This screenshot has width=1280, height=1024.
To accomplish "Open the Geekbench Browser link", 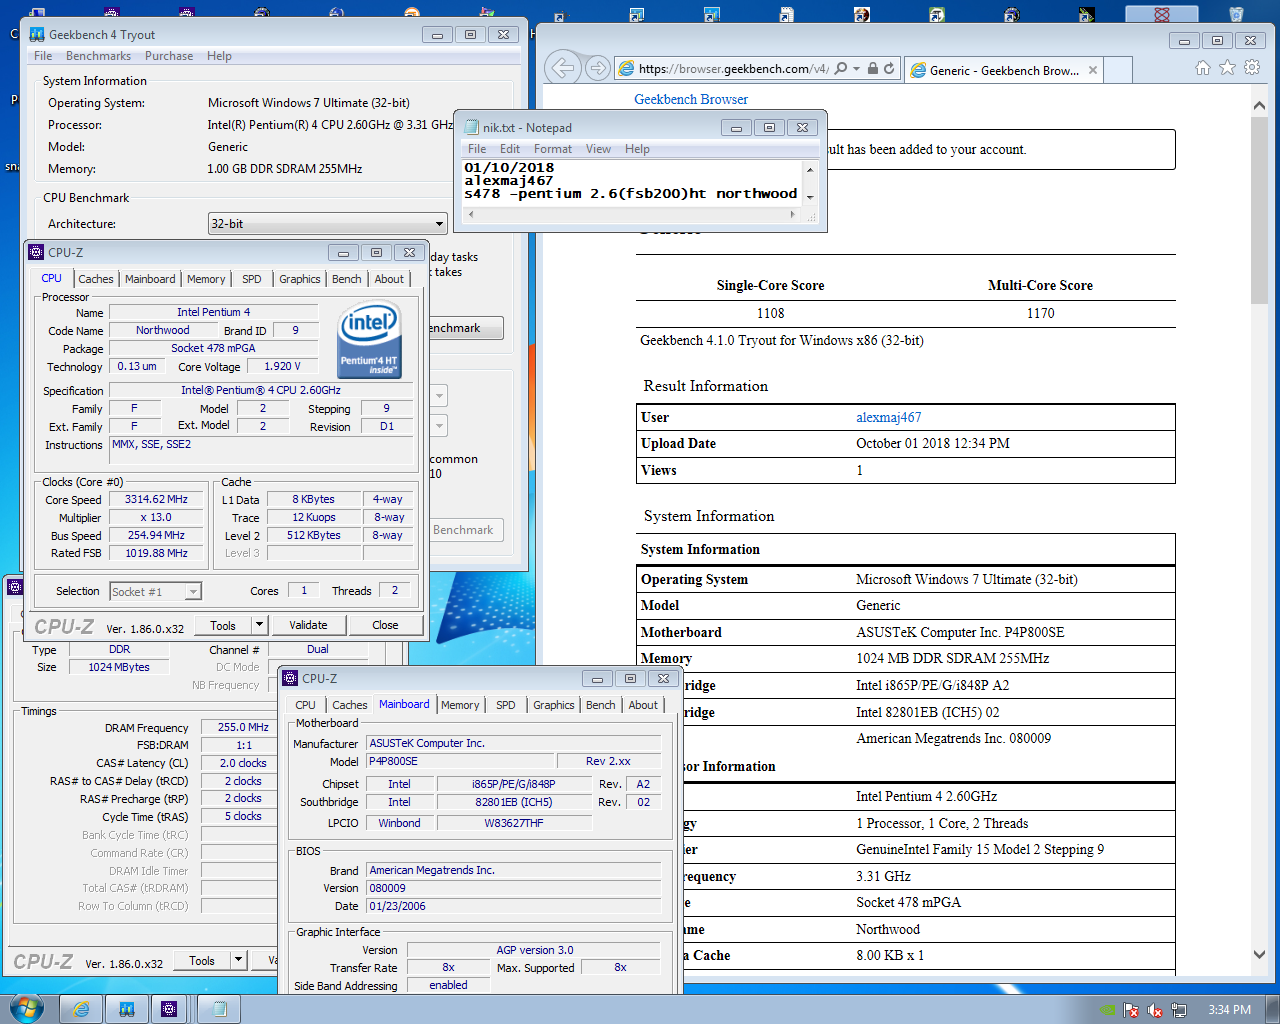I will pos(691,99).
